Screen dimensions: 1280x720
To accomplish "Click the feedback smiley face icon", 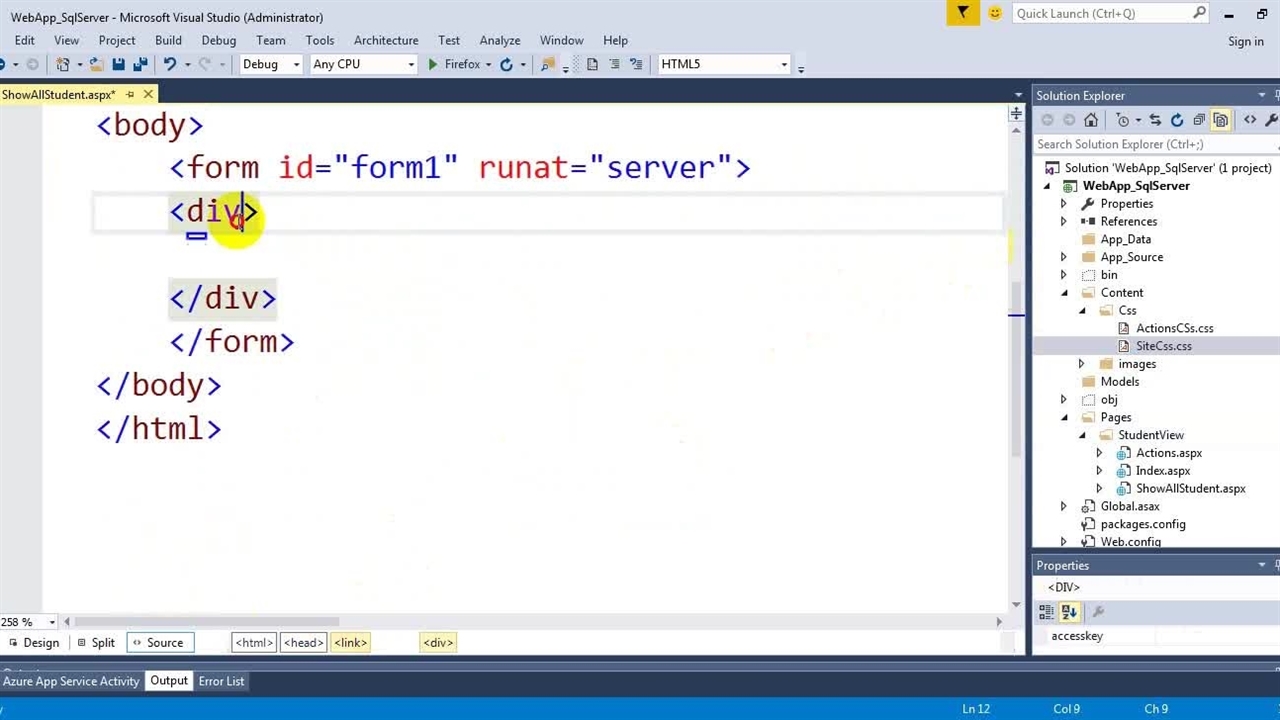I will coord(994,13).
